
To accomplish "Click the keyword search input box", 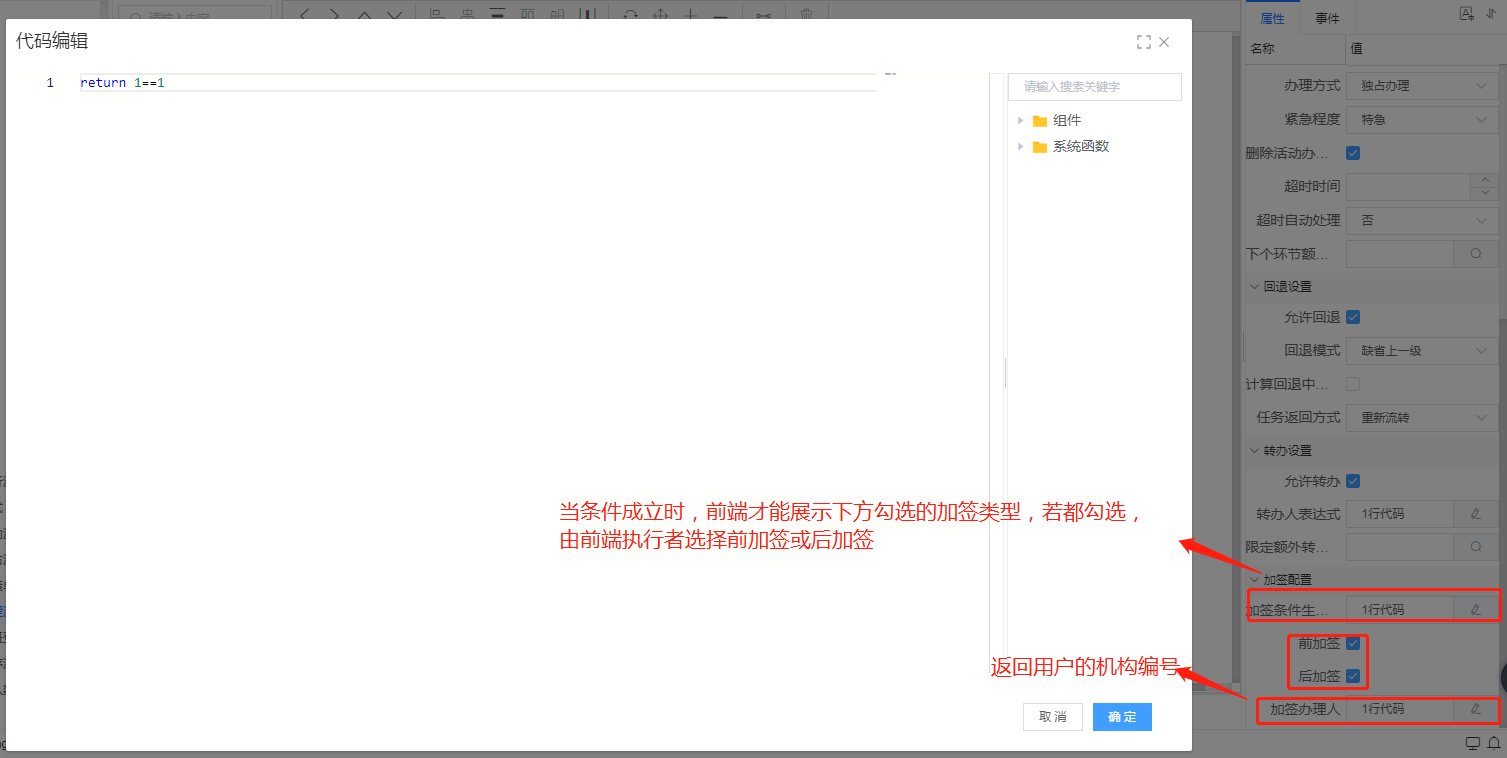I will 1094,87.
